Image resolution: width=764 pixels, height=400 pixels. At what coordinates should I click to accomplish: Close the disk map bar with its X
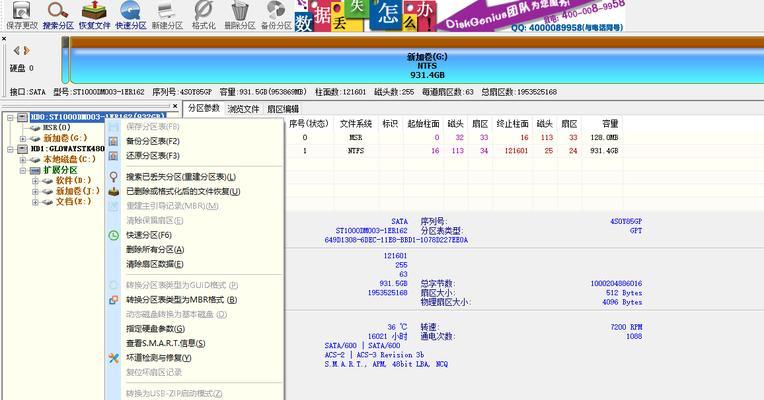point(4,39)
